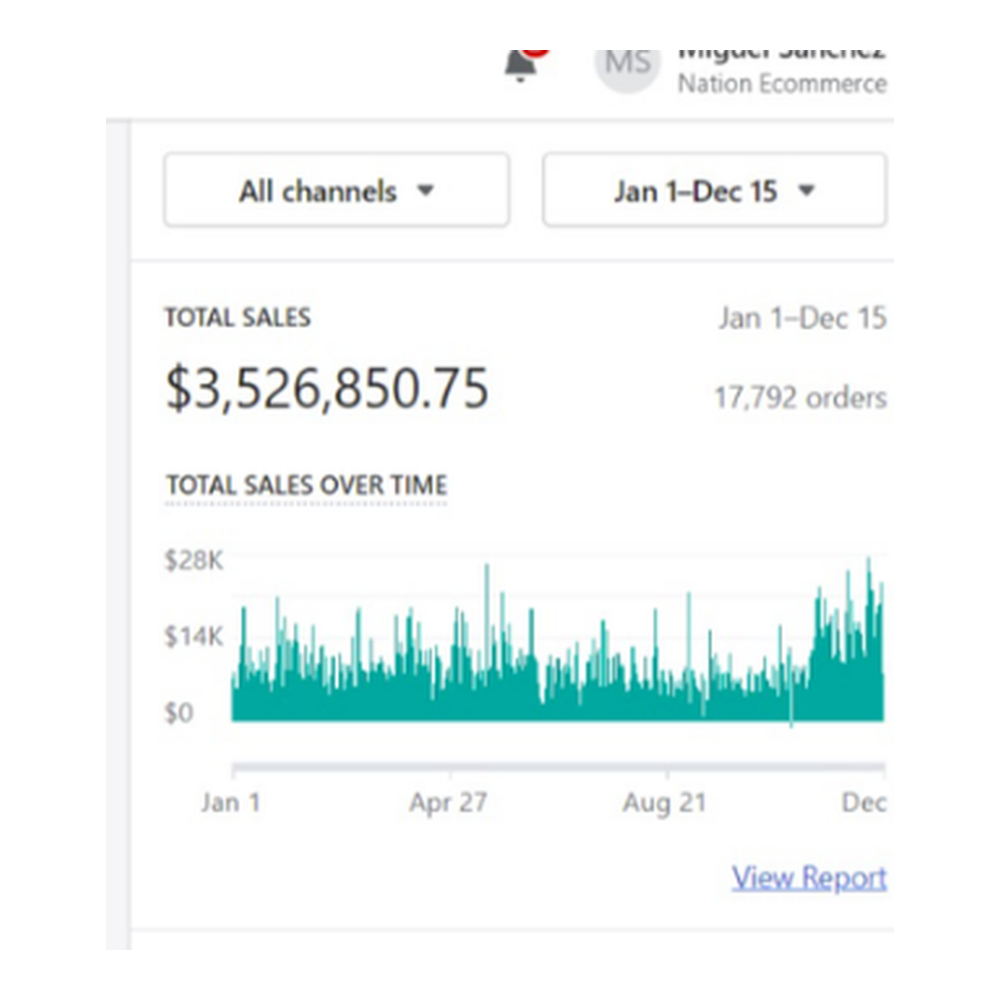This screenshot has height=1000, width=1000.
Task: Open the All channels dropdown
Action: tap(336, 190)
